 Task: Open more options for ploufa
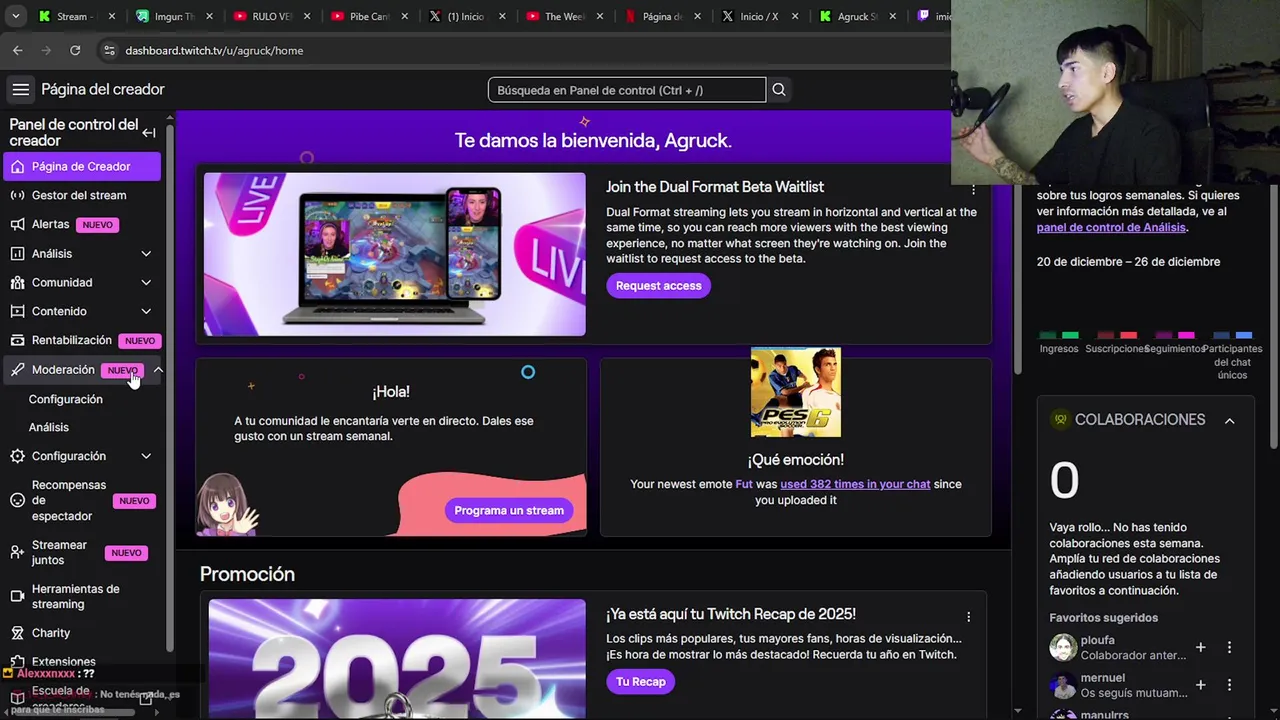(x=1230, y=648)
